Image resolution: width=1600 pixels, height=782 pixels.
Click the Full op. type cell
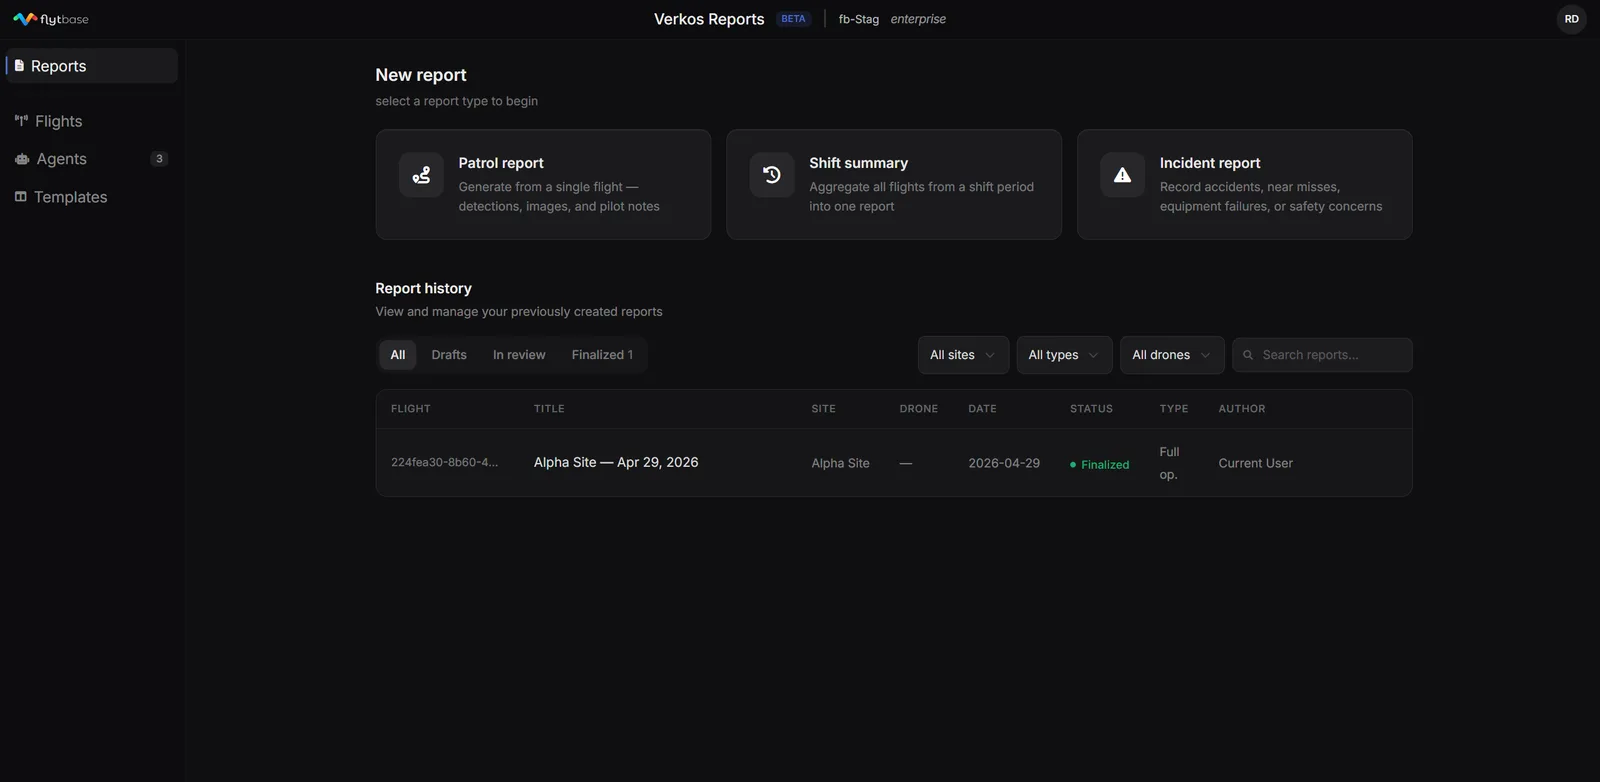click(x=1169, y=463)
